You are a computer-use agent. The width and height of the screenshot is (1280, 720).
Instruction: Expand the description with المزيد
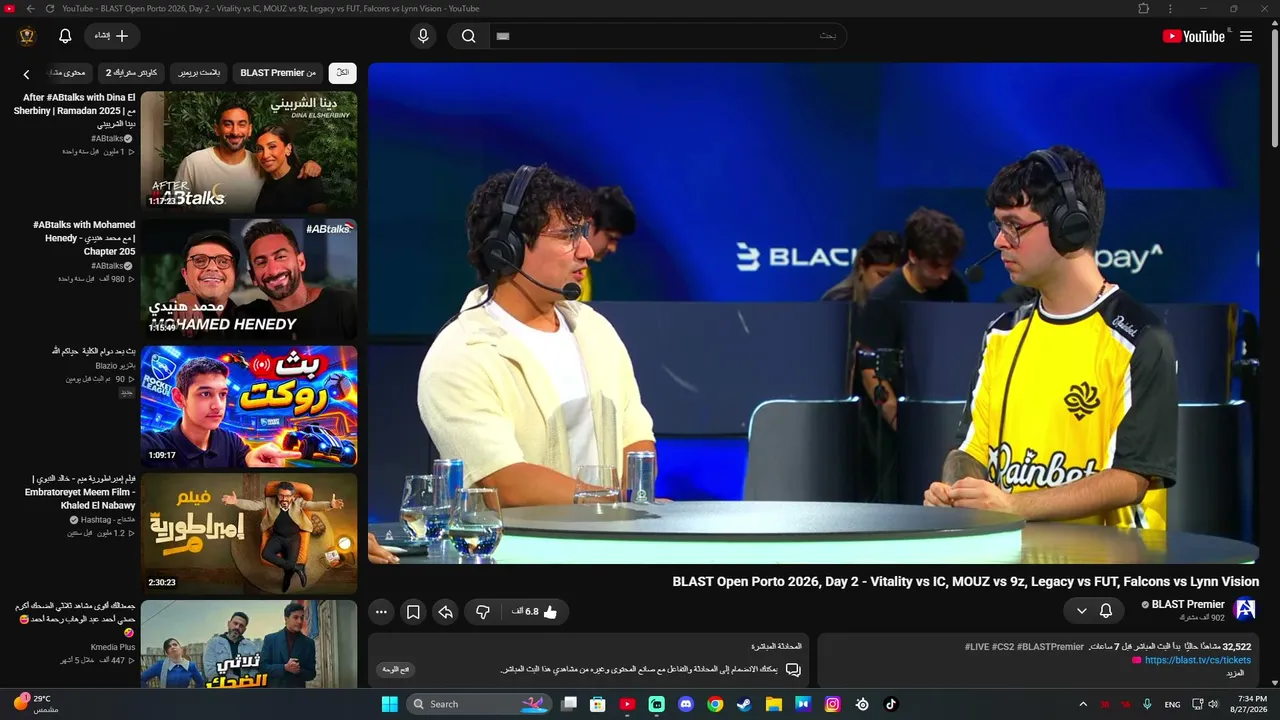tap(1235, 674)
